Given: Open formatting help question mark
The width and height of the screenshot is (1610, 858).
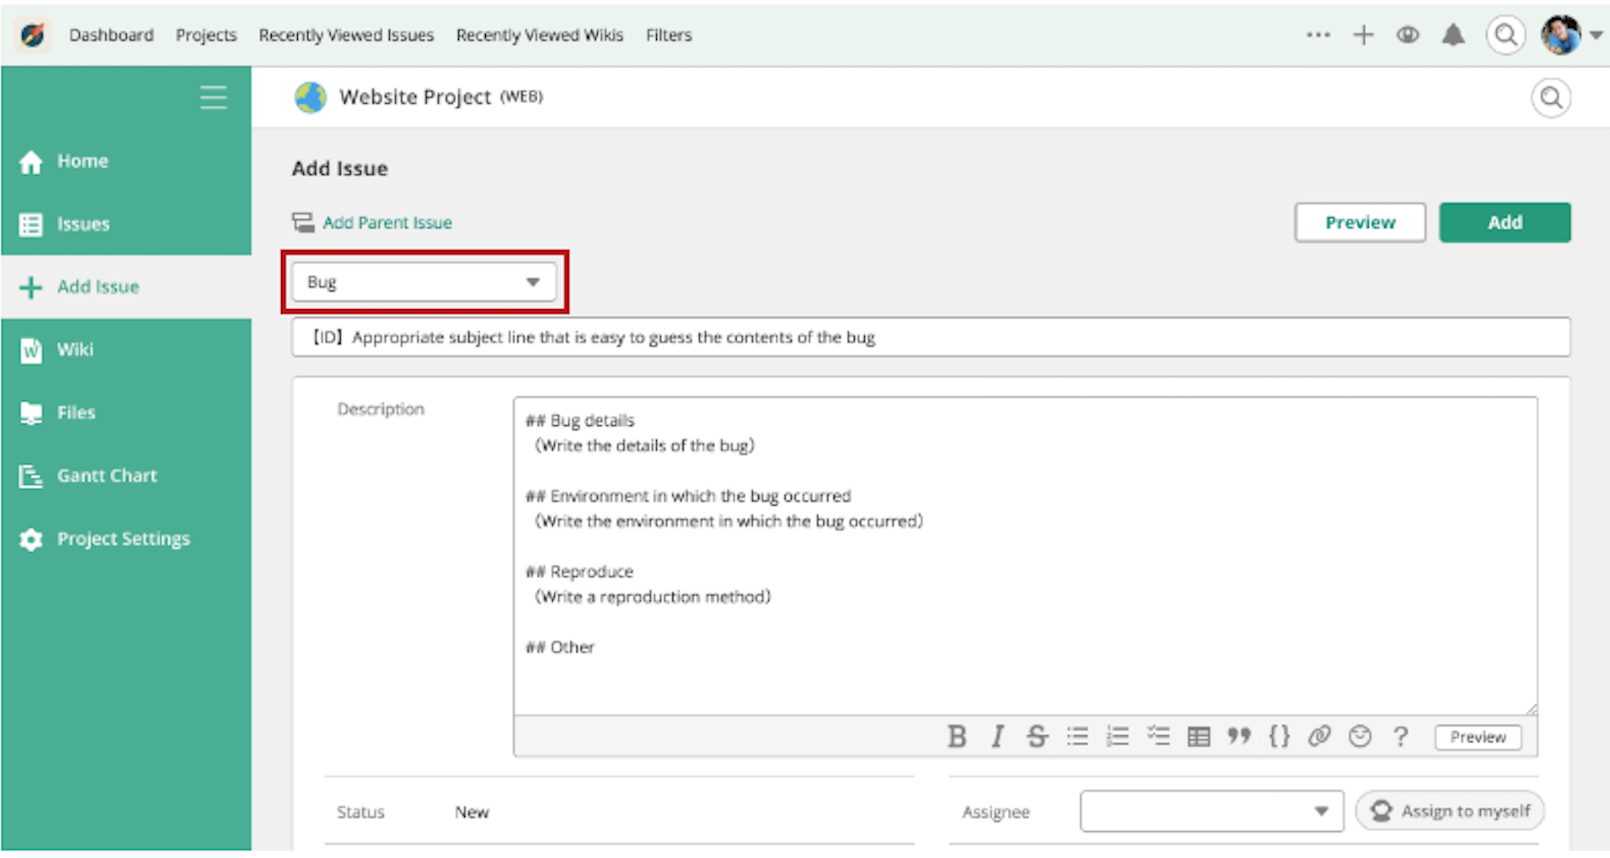Looking at the screenshot, I should point(1401,737).
